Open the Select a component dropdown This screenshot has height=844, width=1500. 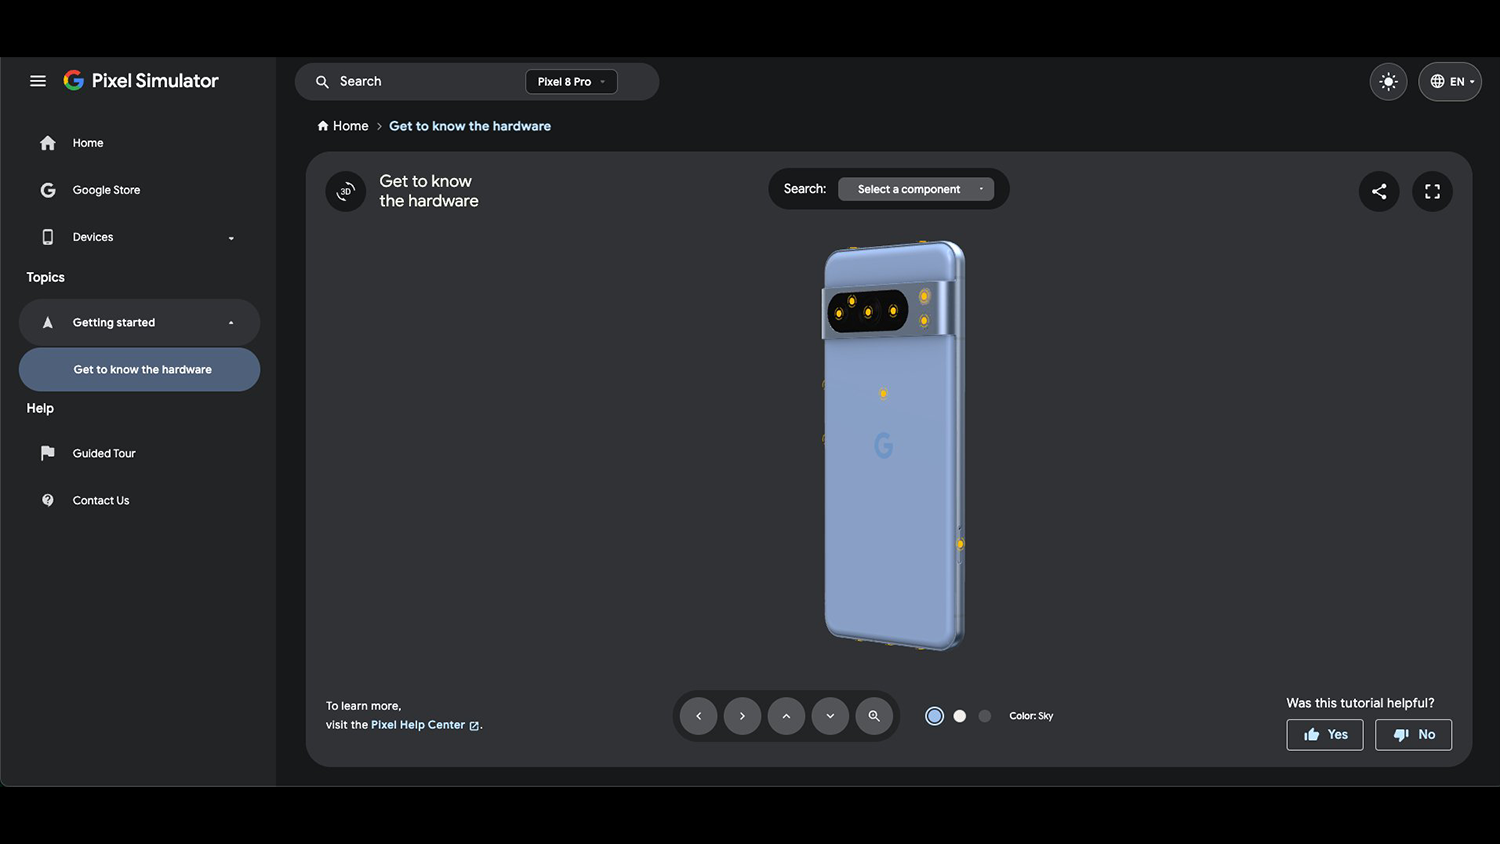(x=916, y=189)
